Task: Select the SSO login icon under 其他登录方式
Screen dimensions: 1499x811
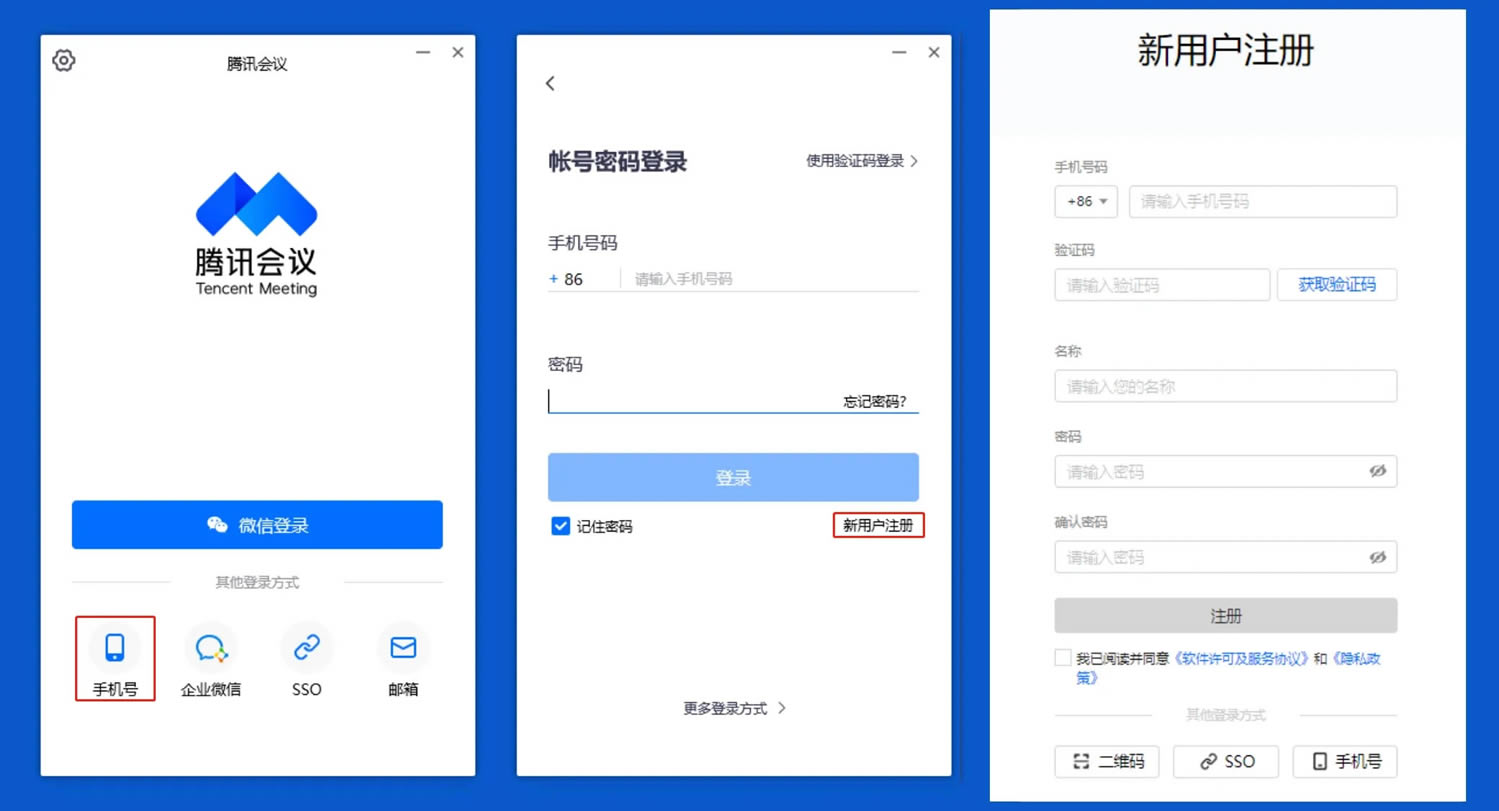Action: (x=306, y=647)
